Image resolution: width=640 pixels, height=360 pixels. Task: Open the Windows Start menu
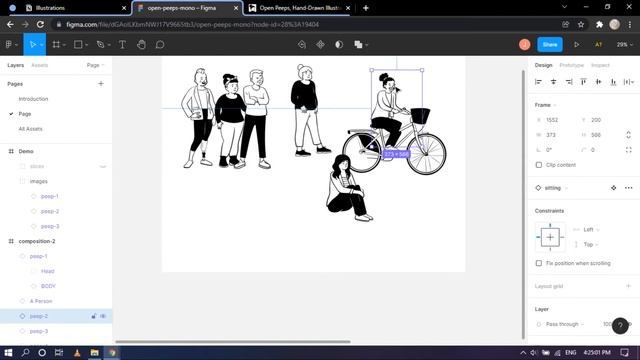8,352
